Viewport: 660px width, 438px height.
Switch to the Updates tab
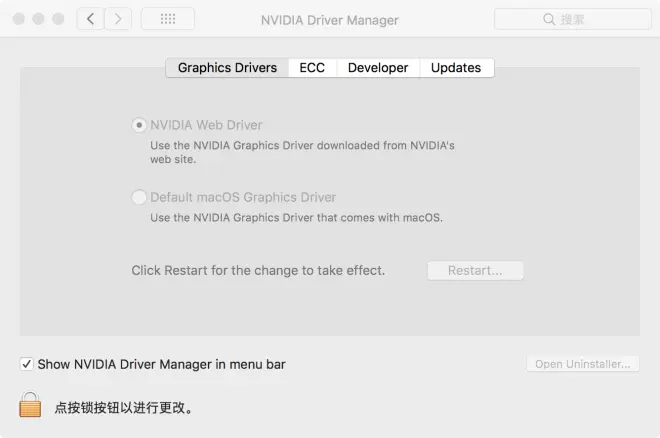pyautogui.click(x=456, y=68)
